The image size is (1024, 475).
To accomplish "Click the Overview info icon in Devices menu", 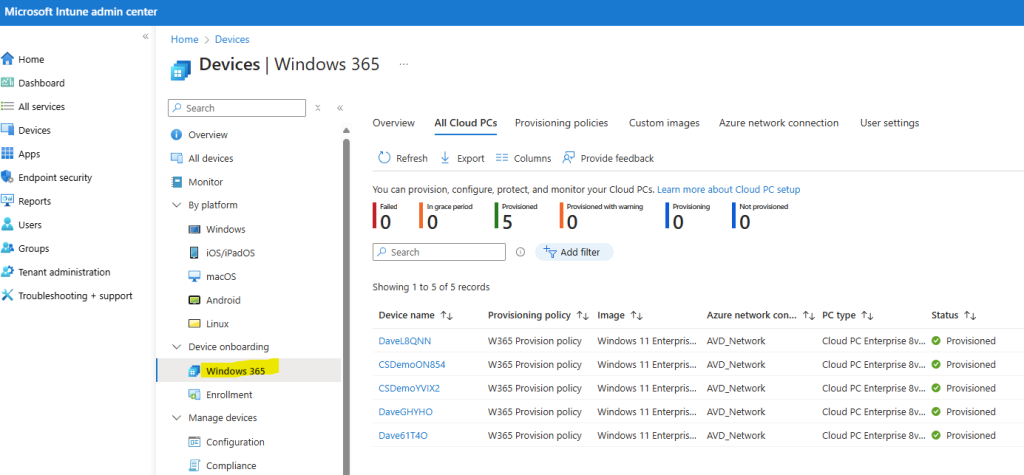I will tap(176, 135).
